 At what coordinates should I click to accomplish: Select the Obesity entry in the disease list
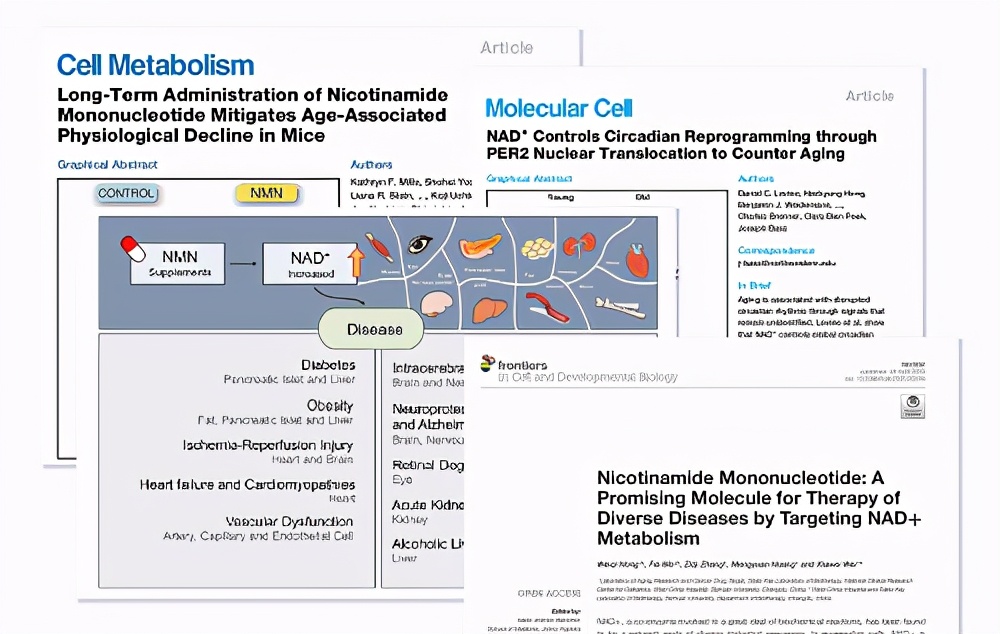pyautogui.click(x=330, y=406)
